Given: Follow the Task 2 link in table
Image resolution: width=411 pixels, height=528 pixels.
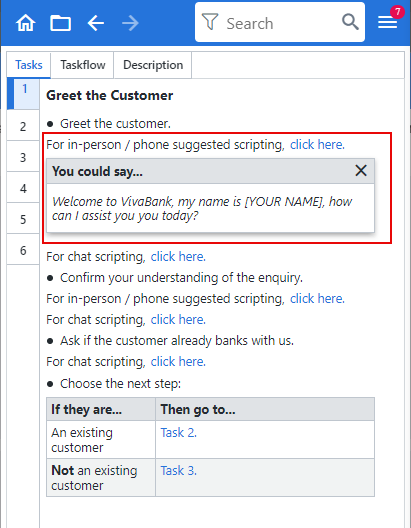Looking at the screenshot, I should coord(179,432).
